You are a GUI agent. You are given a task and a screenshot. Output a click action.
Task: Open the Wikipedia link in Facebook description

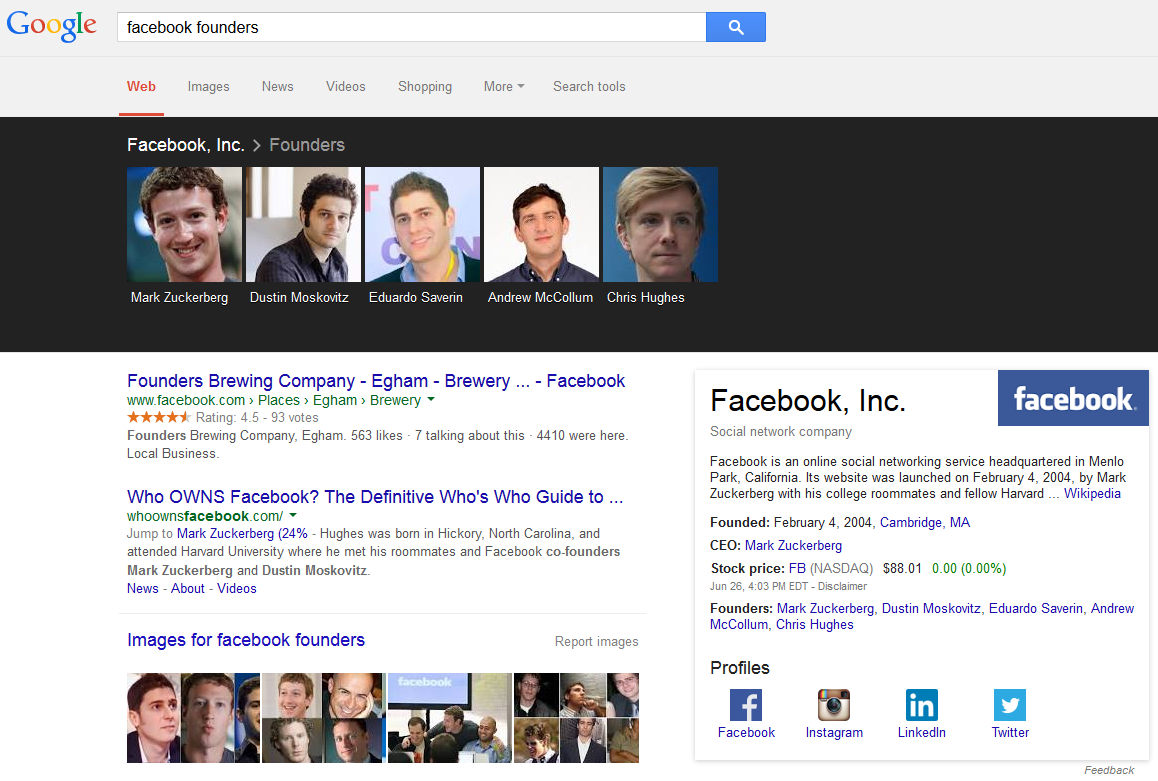1092,494
